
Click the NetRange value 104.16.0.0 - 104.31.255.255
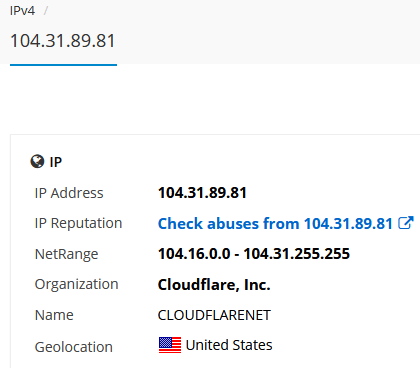254,254
